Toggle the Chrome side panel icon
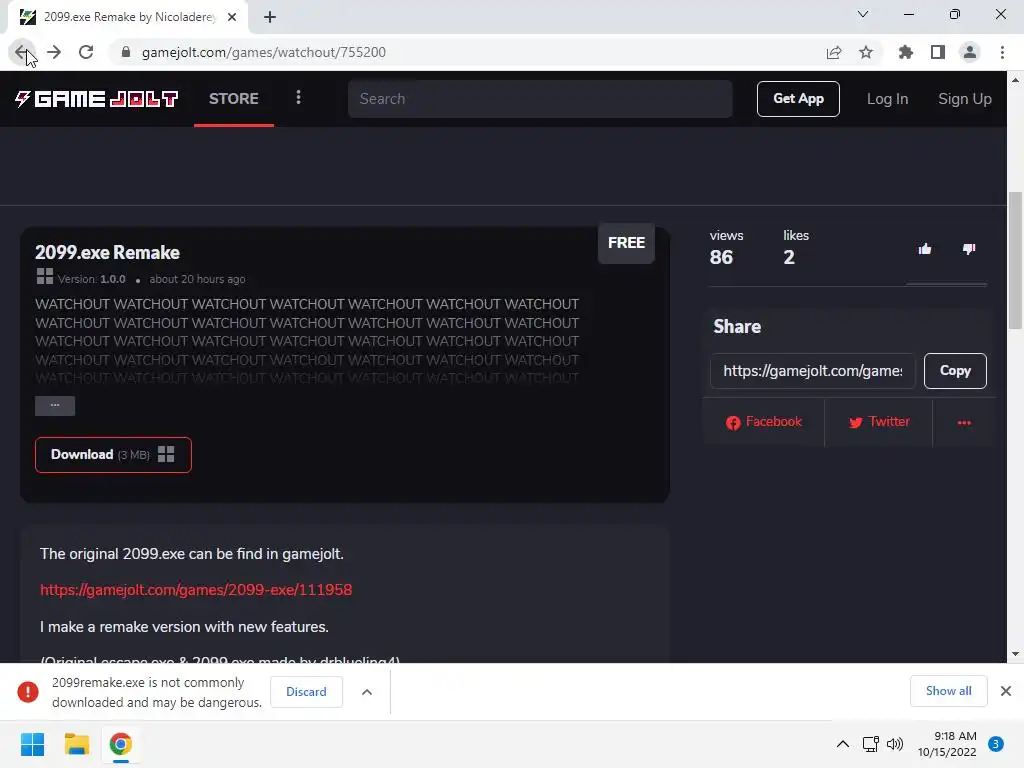This screenshot has width=1024, height=768. point(938,52)
